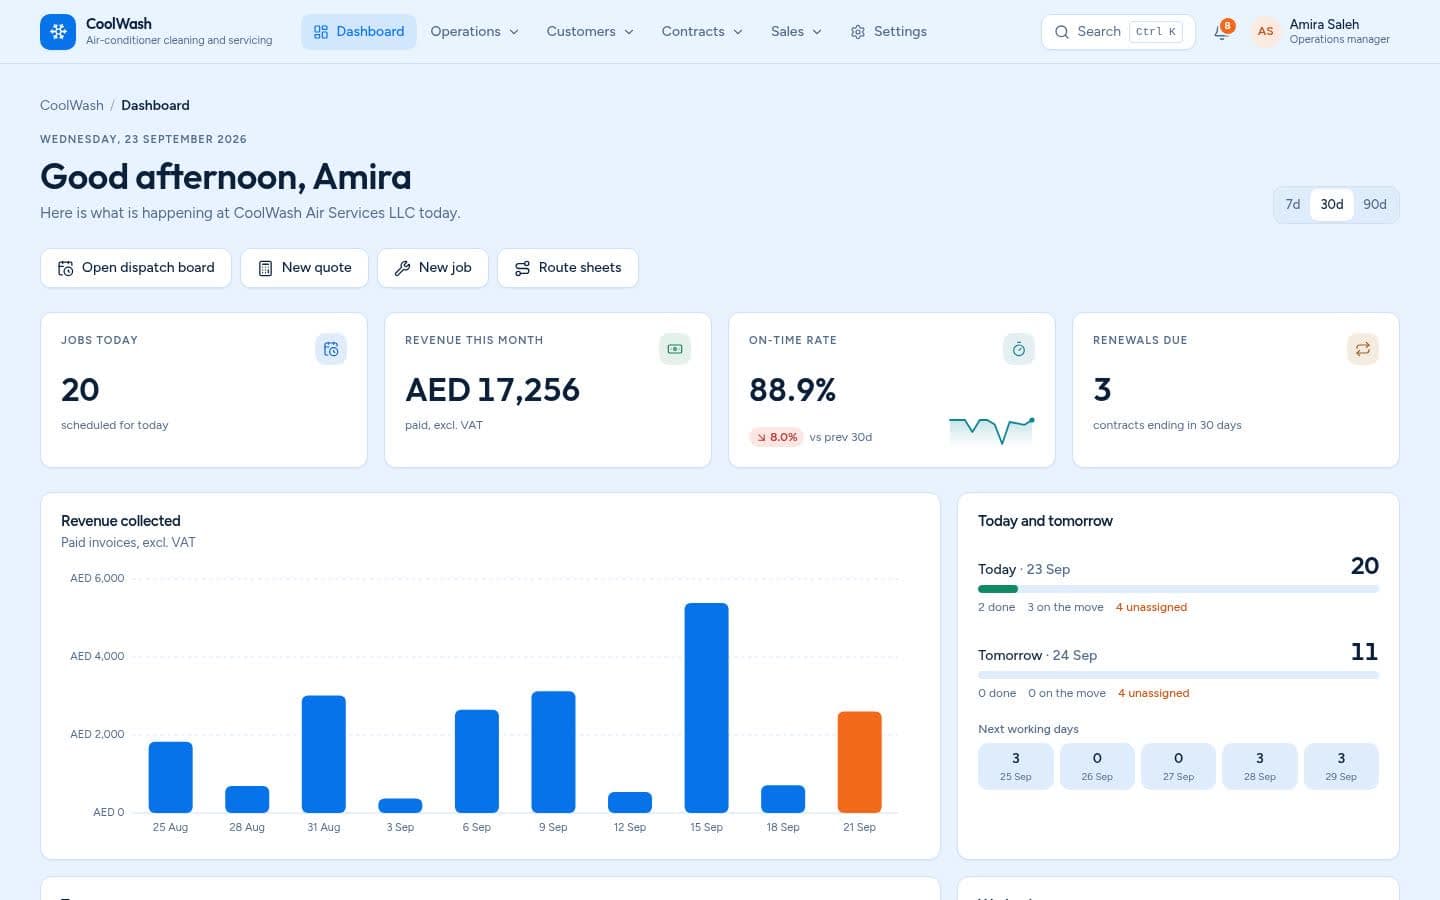Viewport: 1440px width, 900px height.
Task: Go to the Dashboard tab
Action: pyautogui.click(x=359, y=32)
